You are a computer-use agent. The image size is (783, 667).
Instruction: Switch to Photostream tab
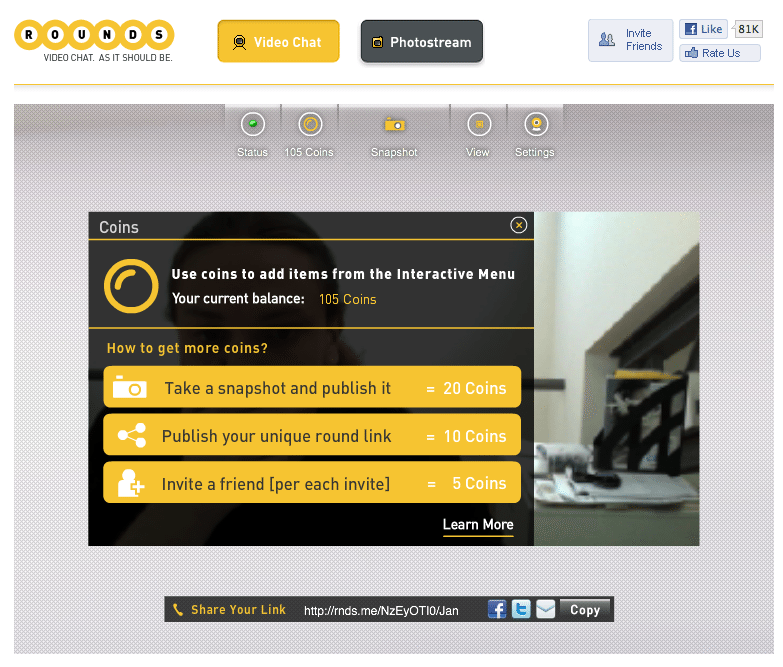pos(422,41)
